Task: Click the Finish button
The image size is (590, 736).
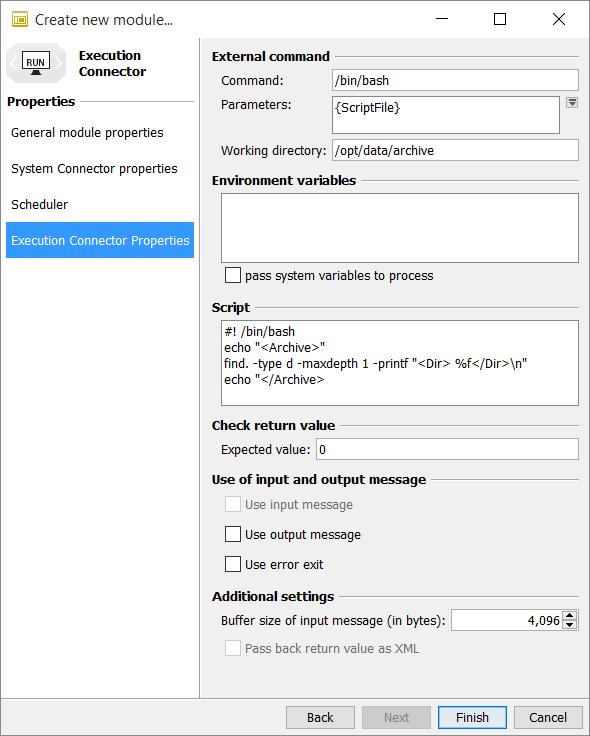Action: (x=472, y=718)
